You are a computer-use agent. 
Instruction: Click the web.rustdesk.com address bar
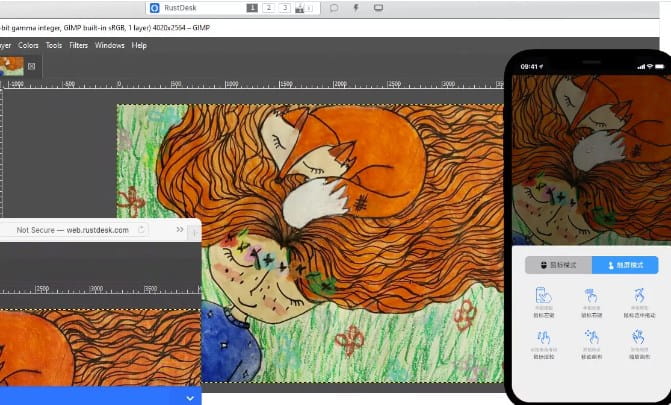(74, 230)
